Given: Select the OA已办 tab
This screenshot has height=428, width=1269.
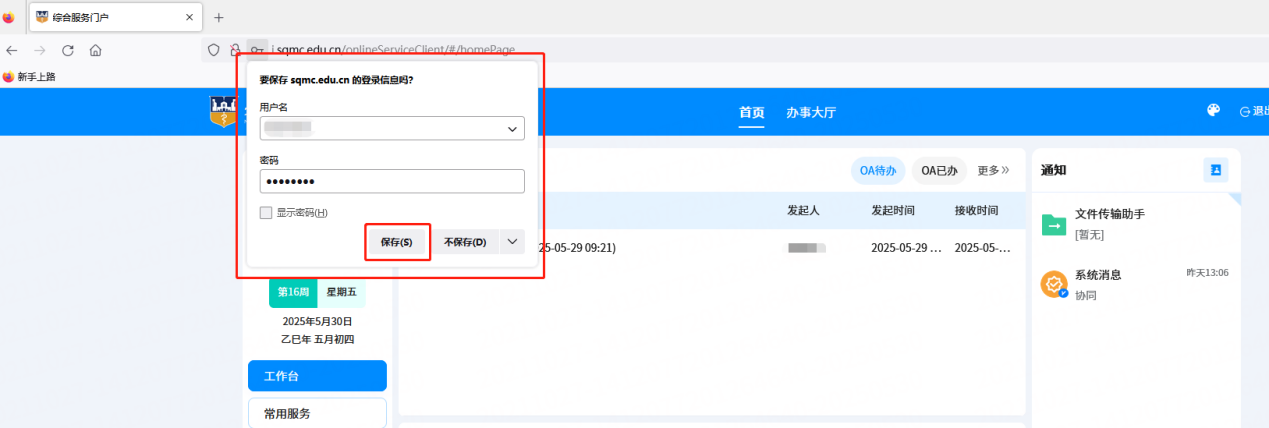Looking at the screenshot, I should [x=939, y=171].
